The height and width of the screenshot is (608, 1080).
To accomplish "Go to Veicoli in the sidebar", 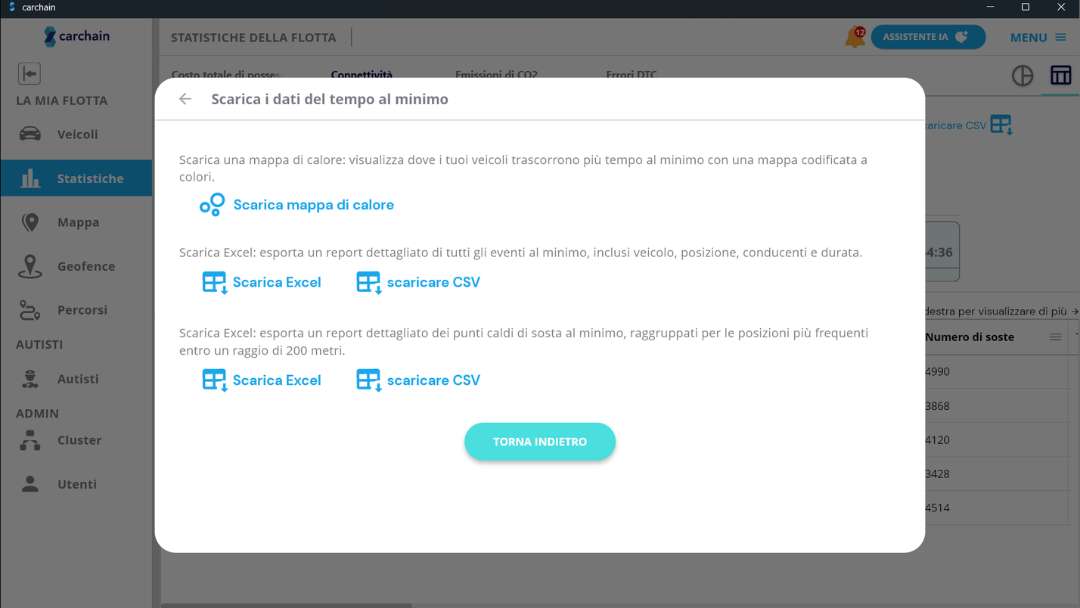I will point(76,134).
